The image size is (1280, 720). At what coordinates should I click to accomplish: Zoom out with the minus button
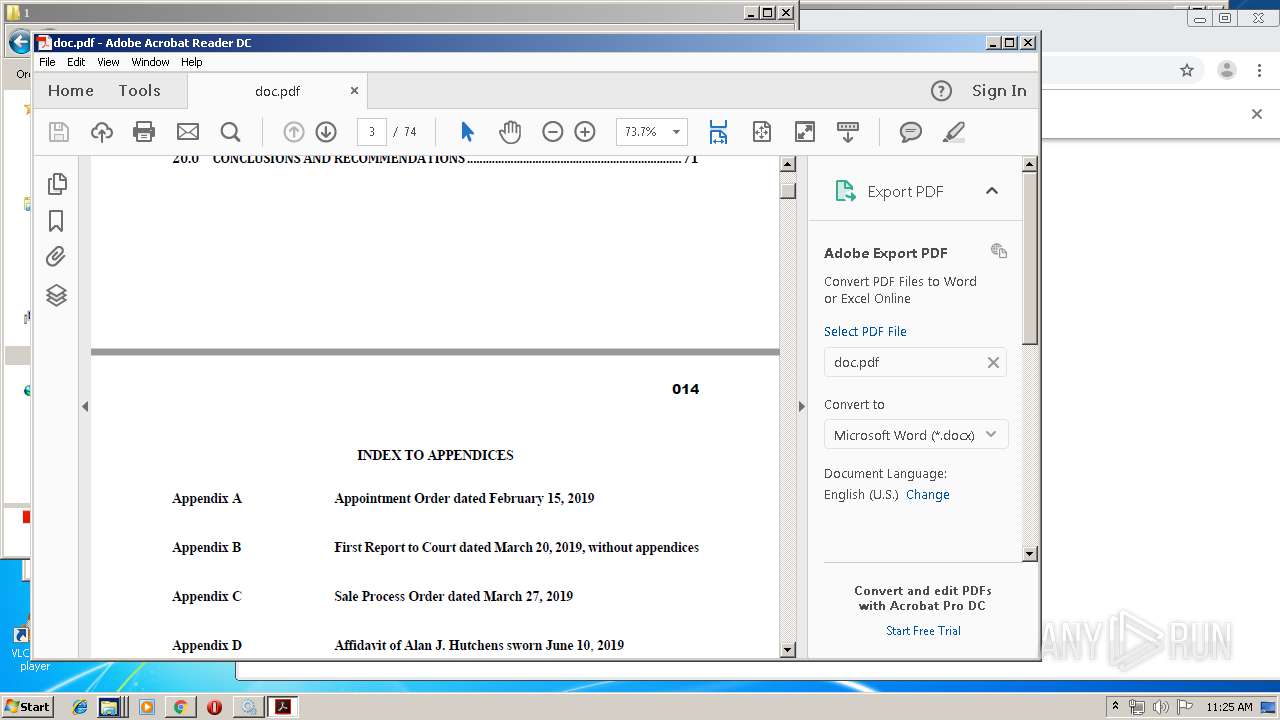tap(553, 132)
